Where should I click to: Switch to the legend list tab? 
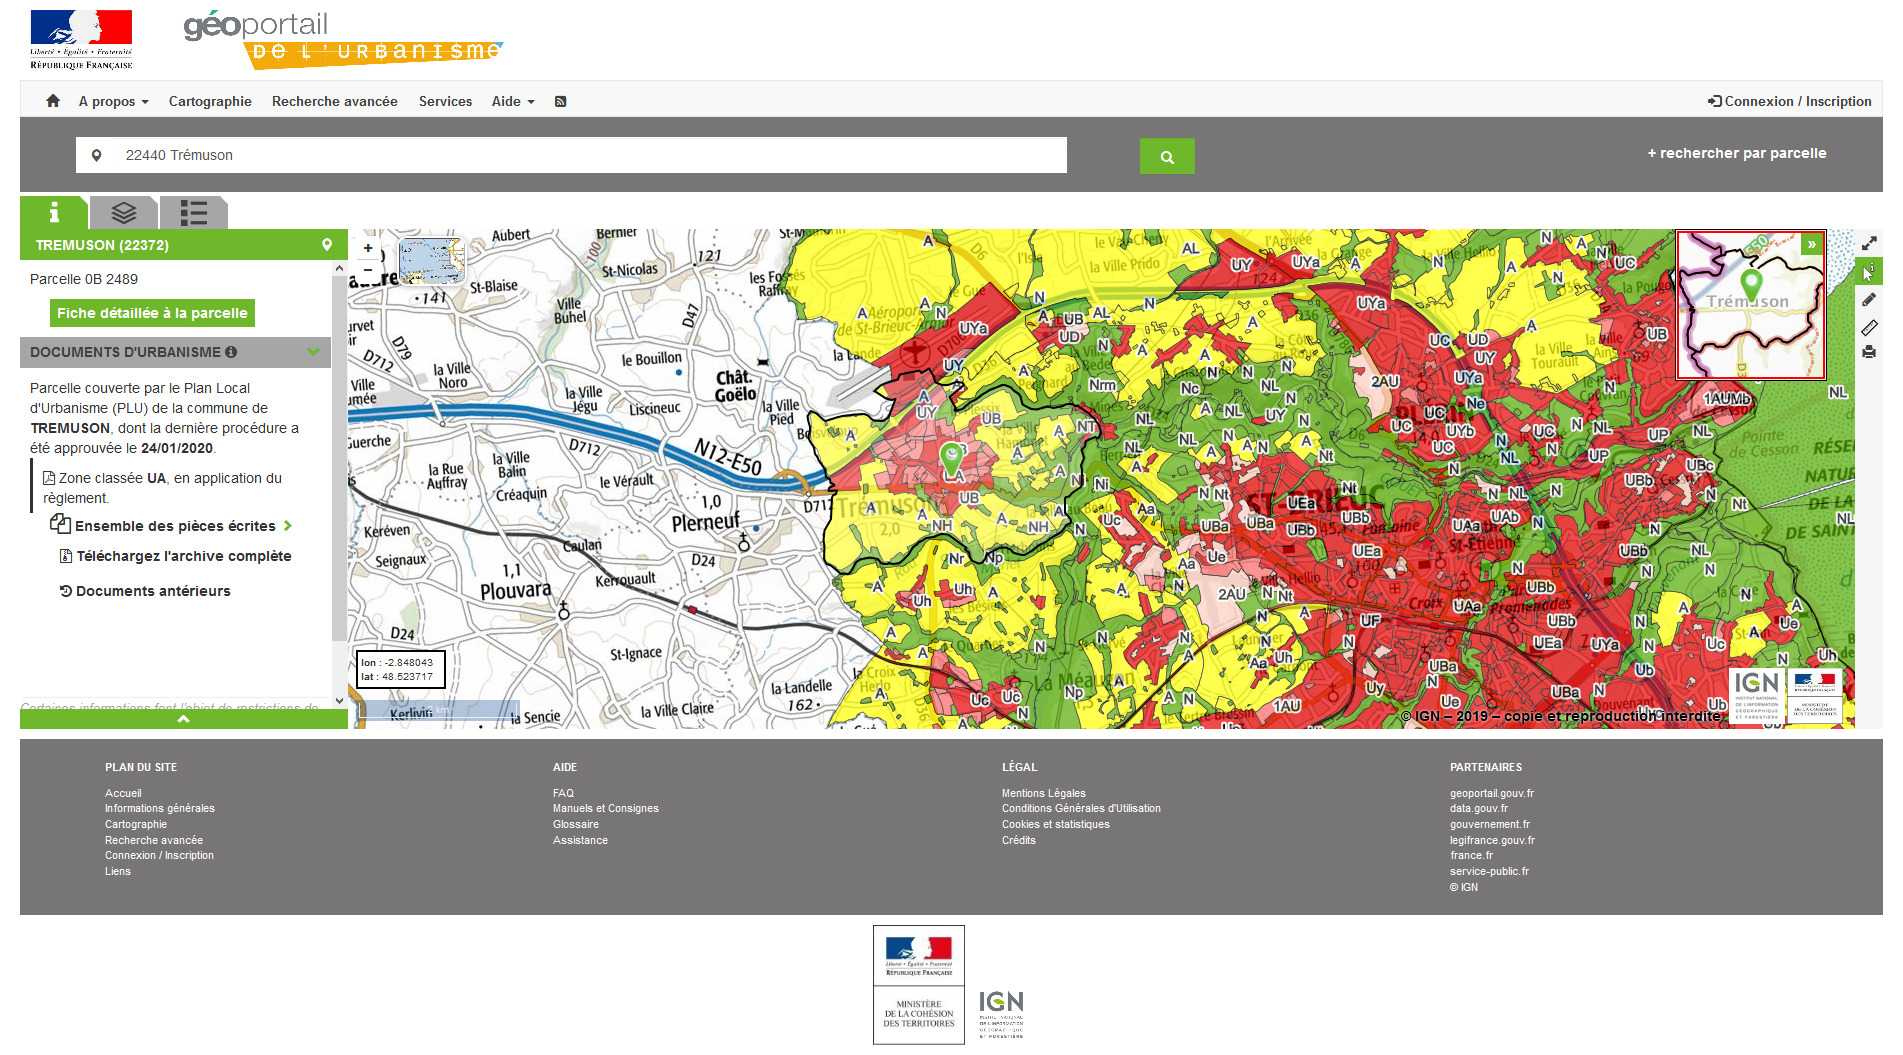point(194,212)
